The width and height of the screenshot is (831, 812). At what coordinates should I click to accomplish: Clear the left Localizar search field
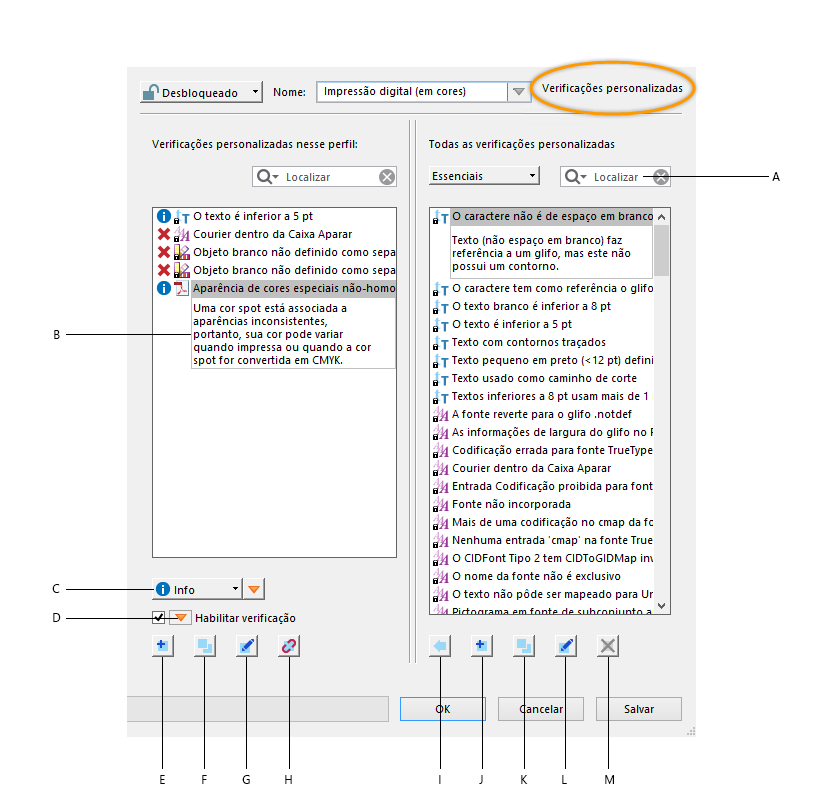pyautogui.click(x=387, y=177)
